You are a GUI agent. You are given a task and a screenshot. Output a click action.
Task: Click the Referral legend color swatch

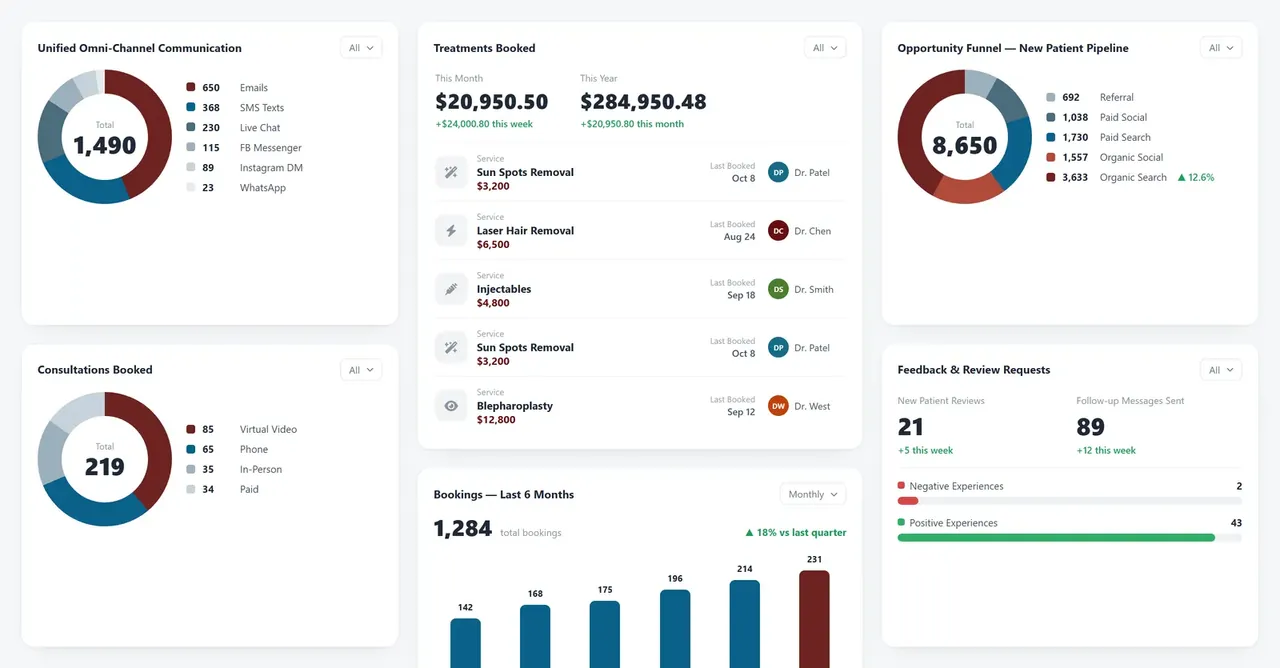pyautogui.click(x=1051, y=97)
